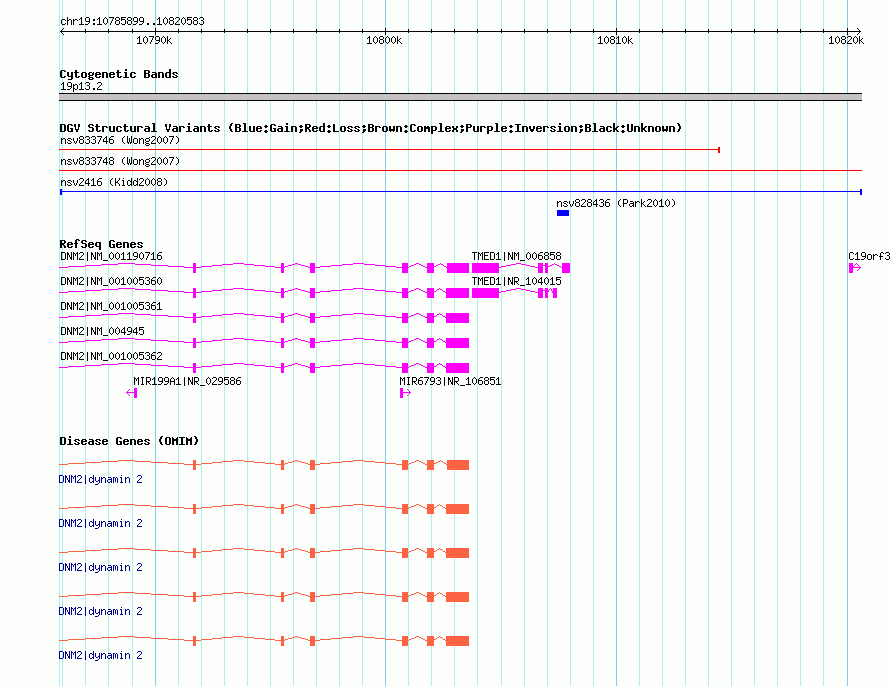Open the nsv833748 (Wong2007) variant label

coord(120,161)
